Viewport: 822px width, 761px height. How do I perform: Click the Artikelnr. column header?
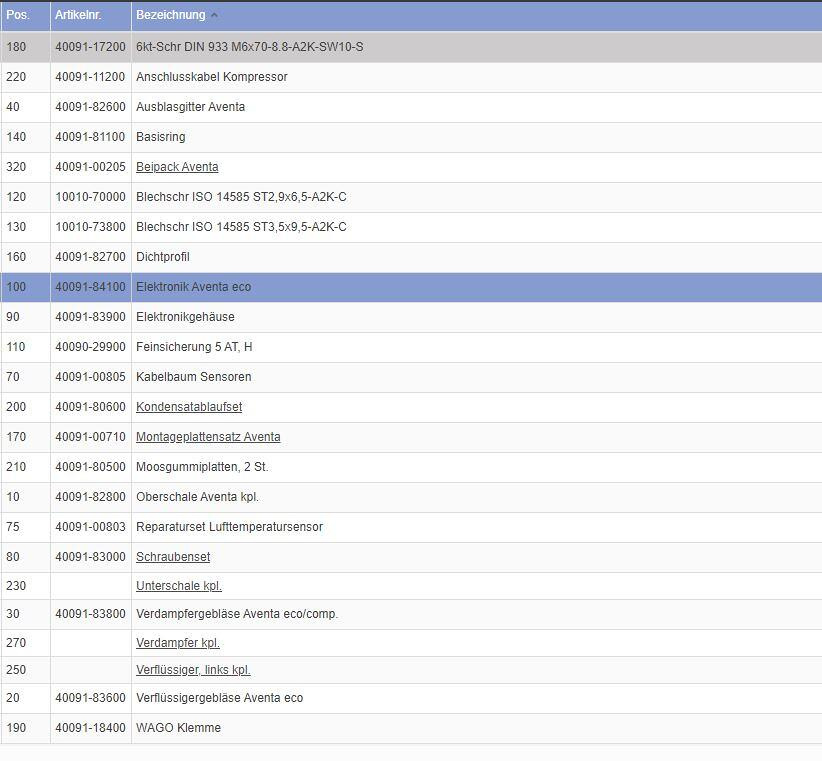[78, 15]
